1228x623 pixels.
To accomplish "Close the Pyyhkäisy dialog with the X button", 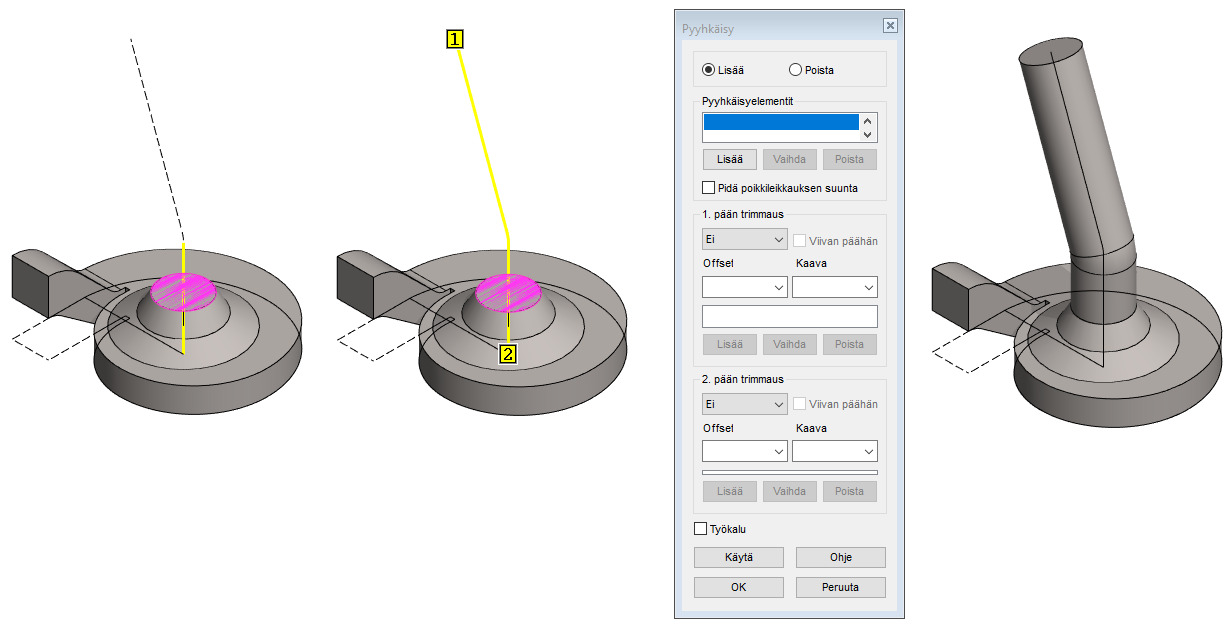I will tap(890, 26).
